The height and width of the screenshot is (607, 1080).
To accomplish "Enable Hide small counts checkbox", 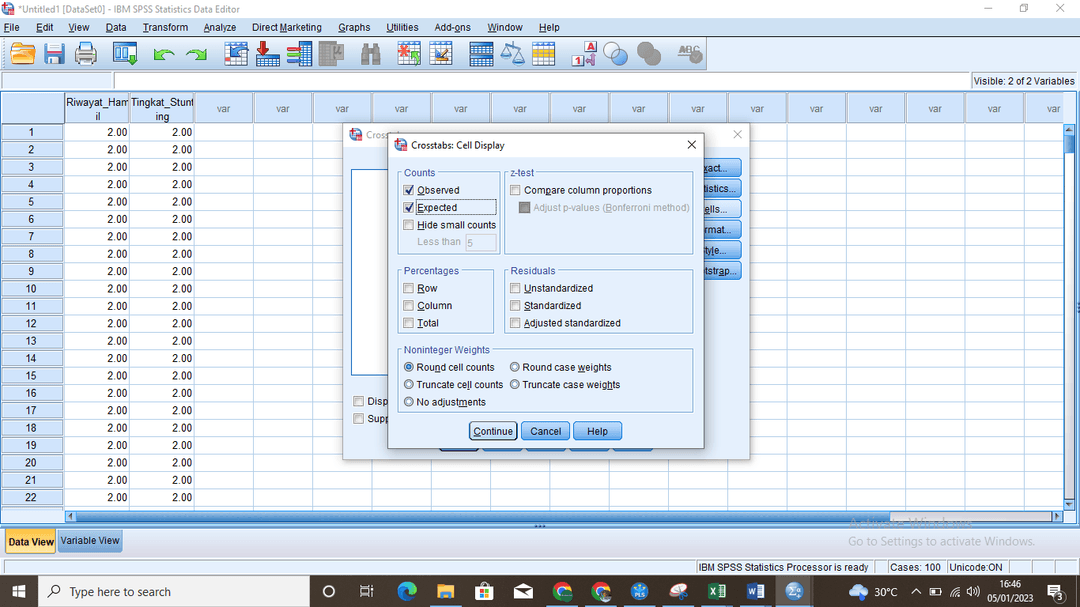I will click(x=408, y=225).
